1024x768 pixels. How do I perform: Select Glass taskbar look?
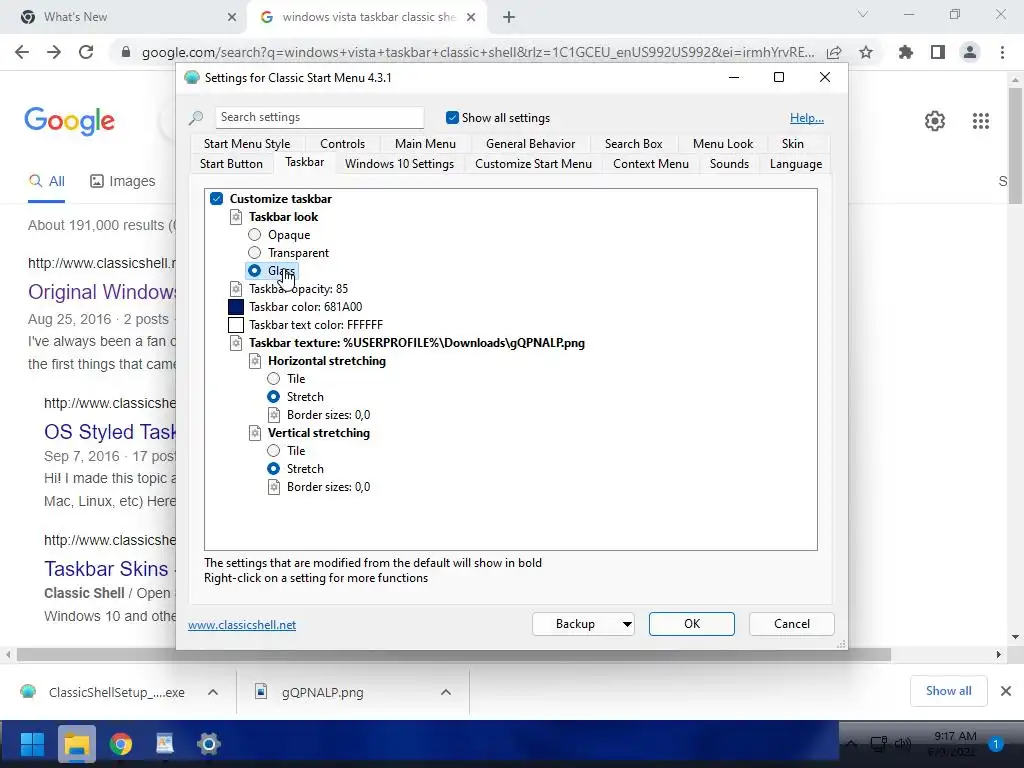point(255,271)
